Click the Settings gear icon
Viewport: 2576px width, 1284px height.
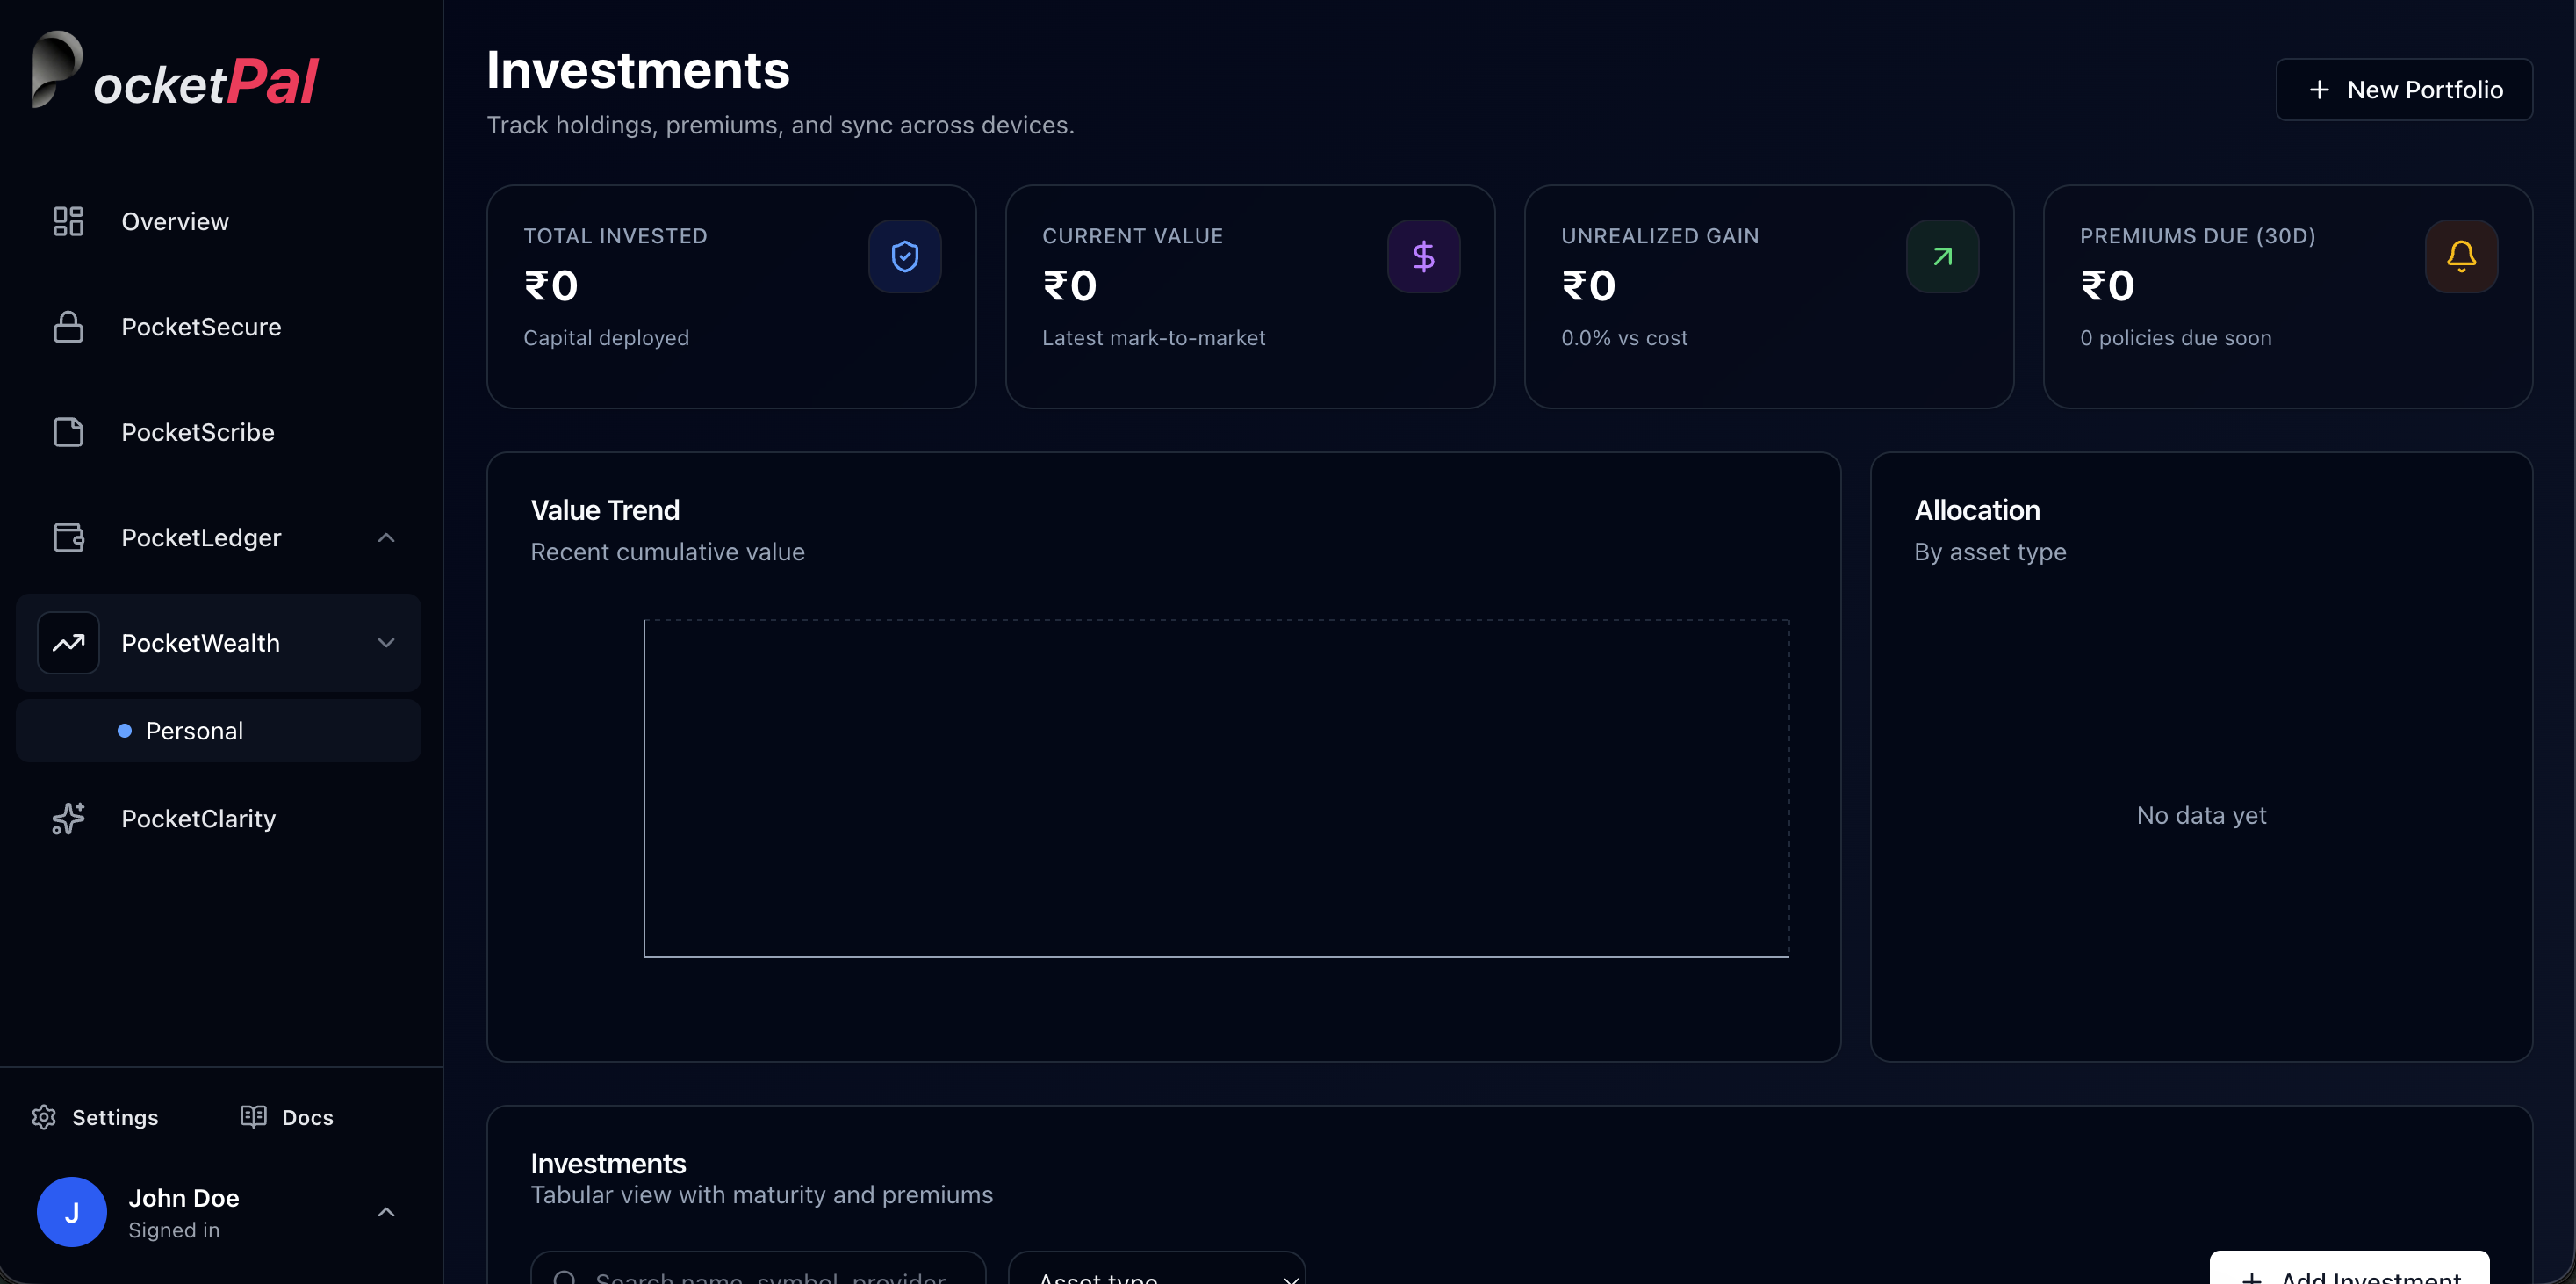pos(44,1117)
